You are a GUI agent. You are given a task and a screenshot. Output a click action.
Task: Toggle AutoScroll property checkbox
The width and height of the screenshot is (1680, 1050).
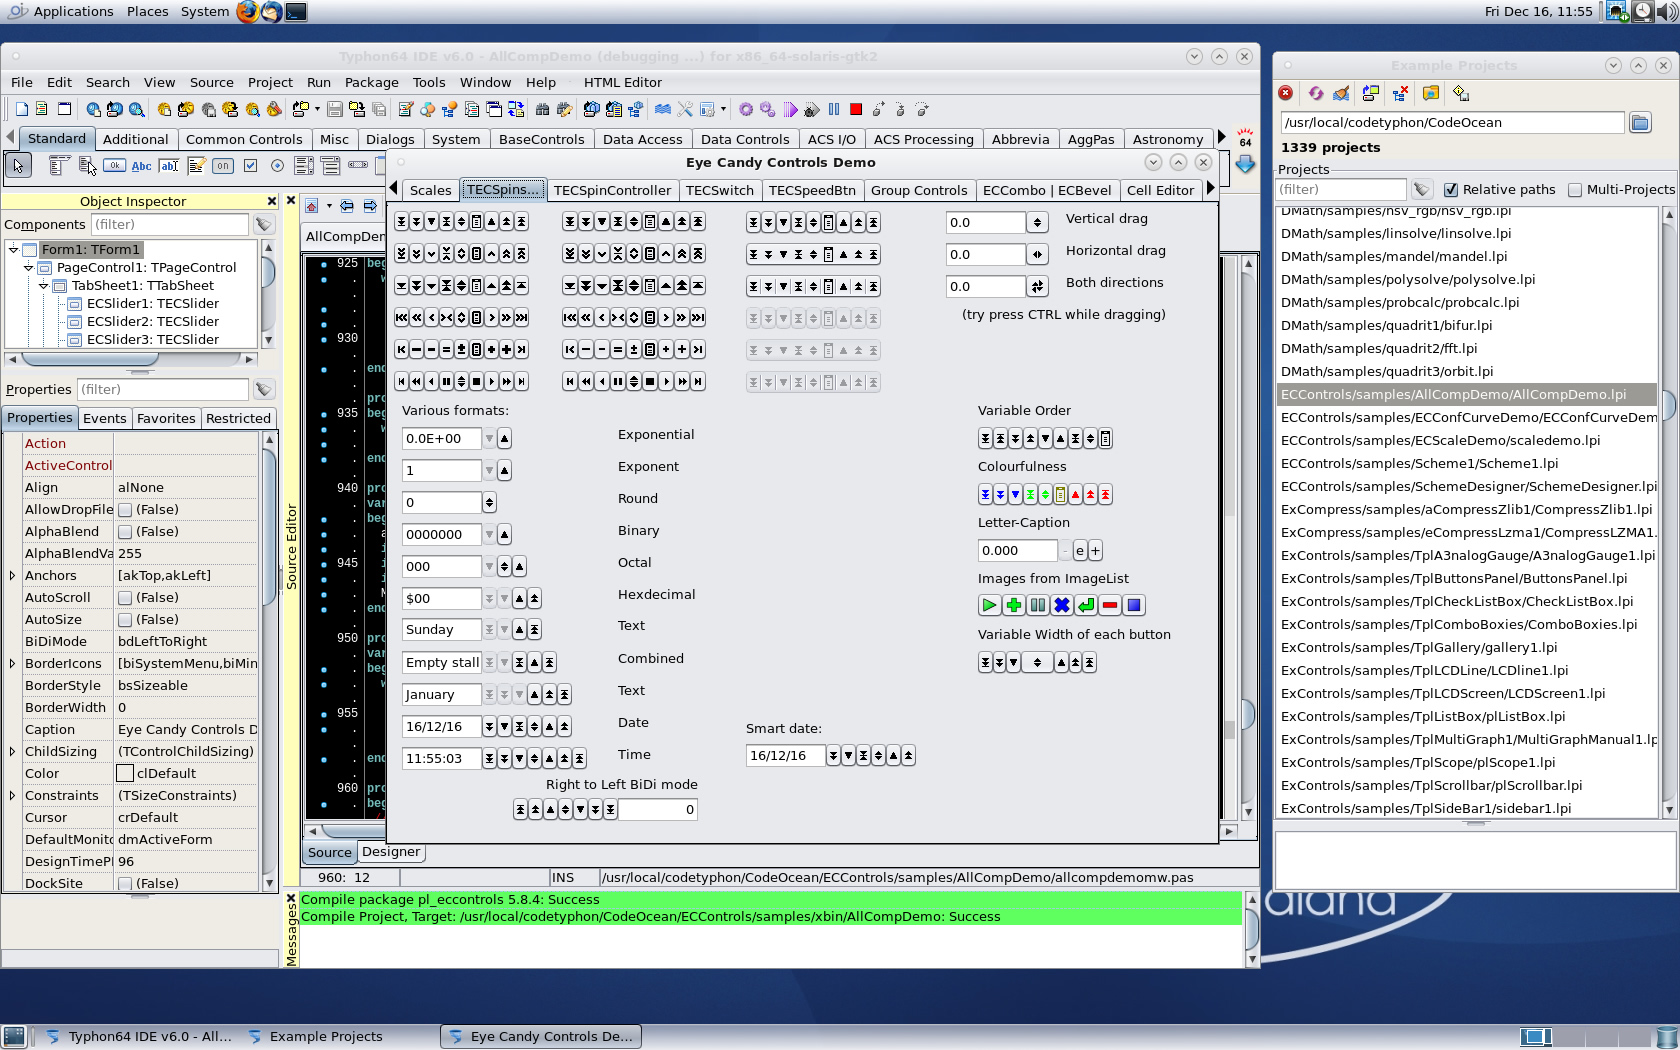click(125, 598)
